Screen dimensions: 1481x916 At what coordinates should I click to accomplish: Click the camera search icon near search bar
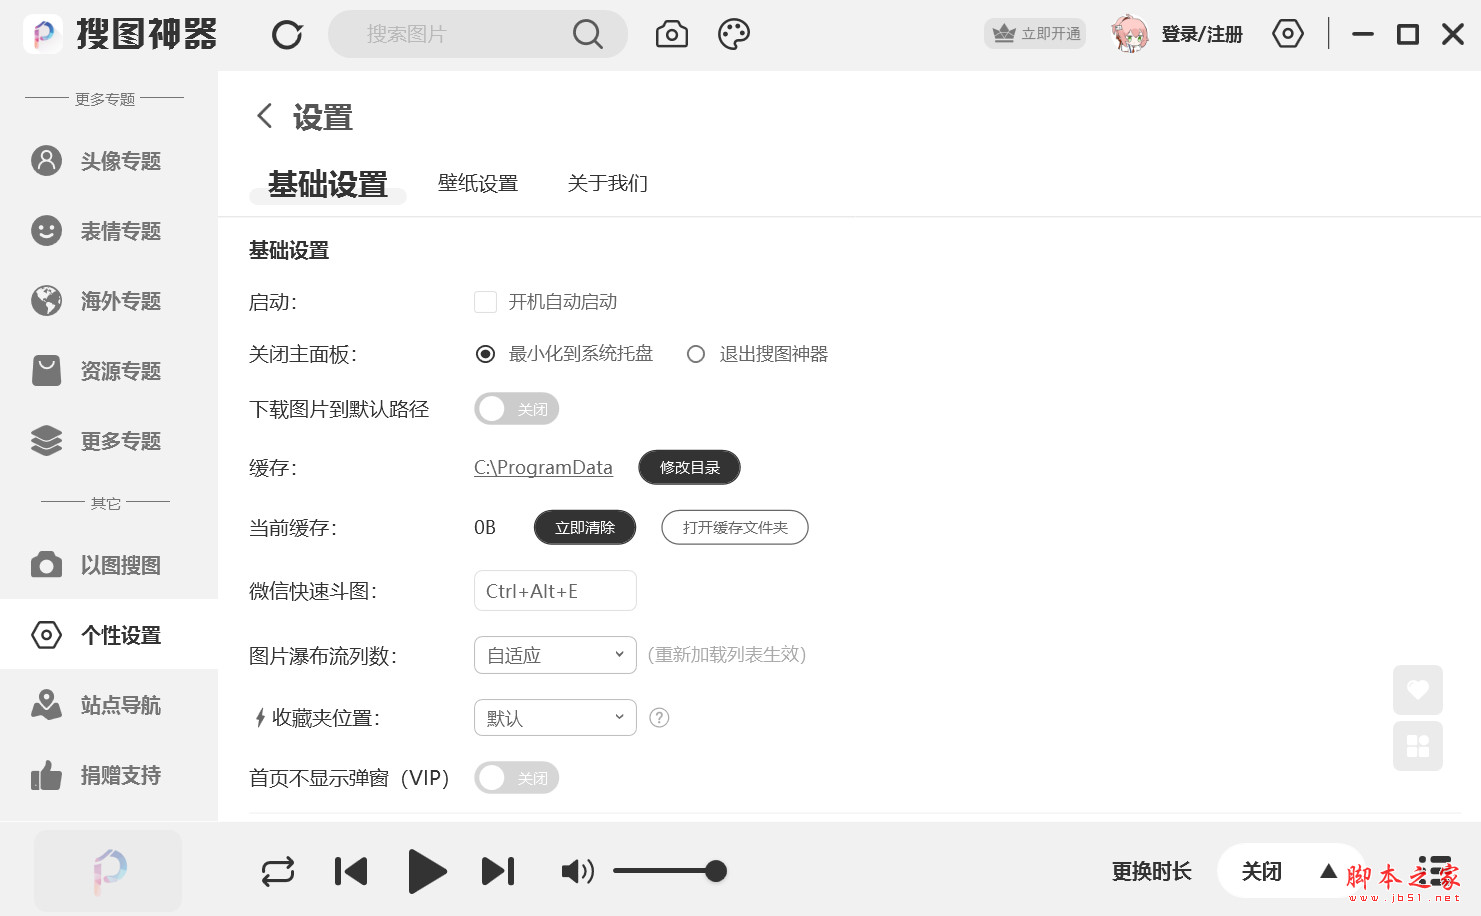[671, 33]
